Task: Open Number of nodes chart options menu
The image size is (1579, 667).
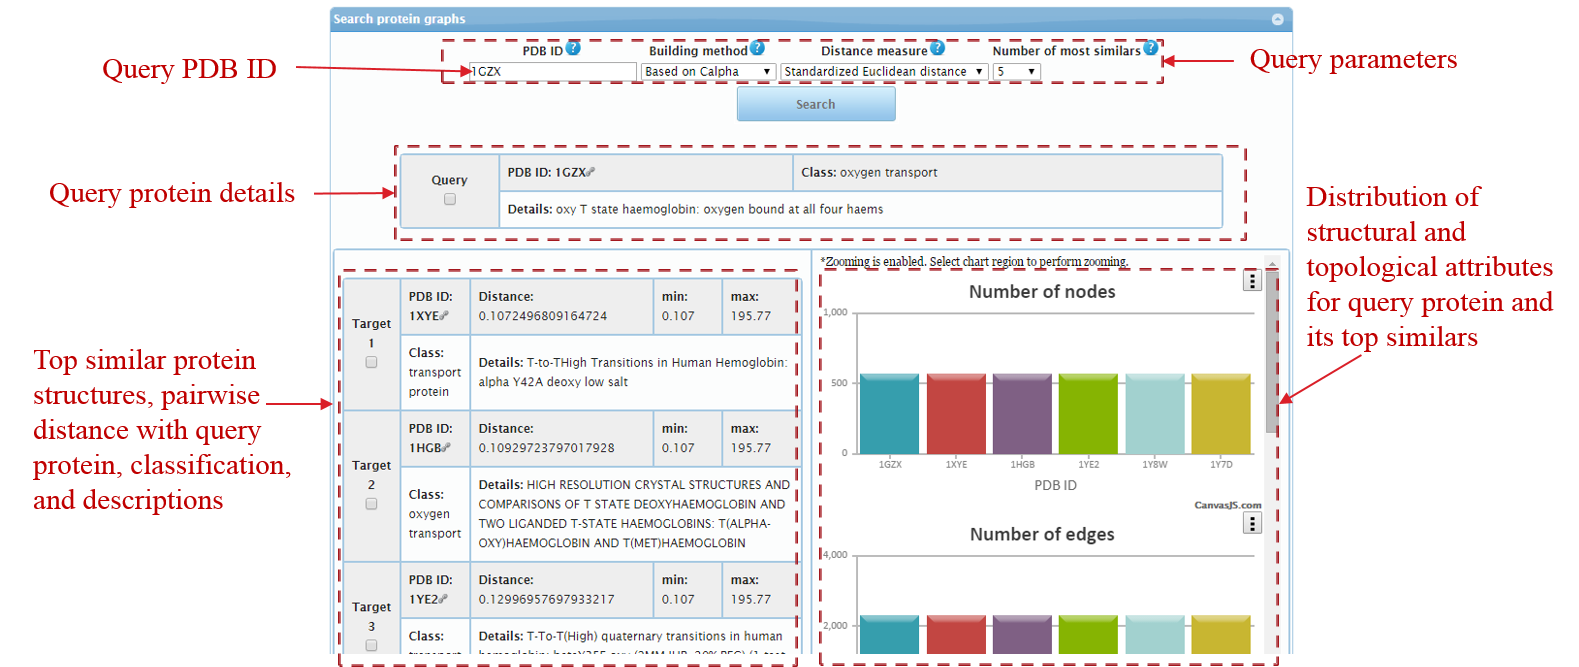Action: (1252, 281)
